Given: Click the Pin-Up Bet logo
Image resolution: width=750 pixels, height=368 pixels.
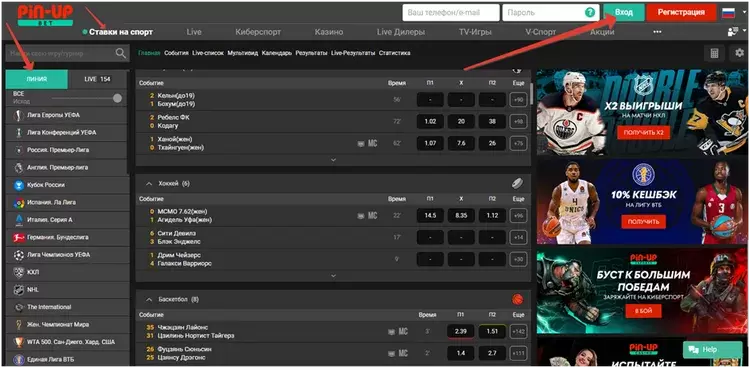Looking at the screenshot, I should [45, 15].
